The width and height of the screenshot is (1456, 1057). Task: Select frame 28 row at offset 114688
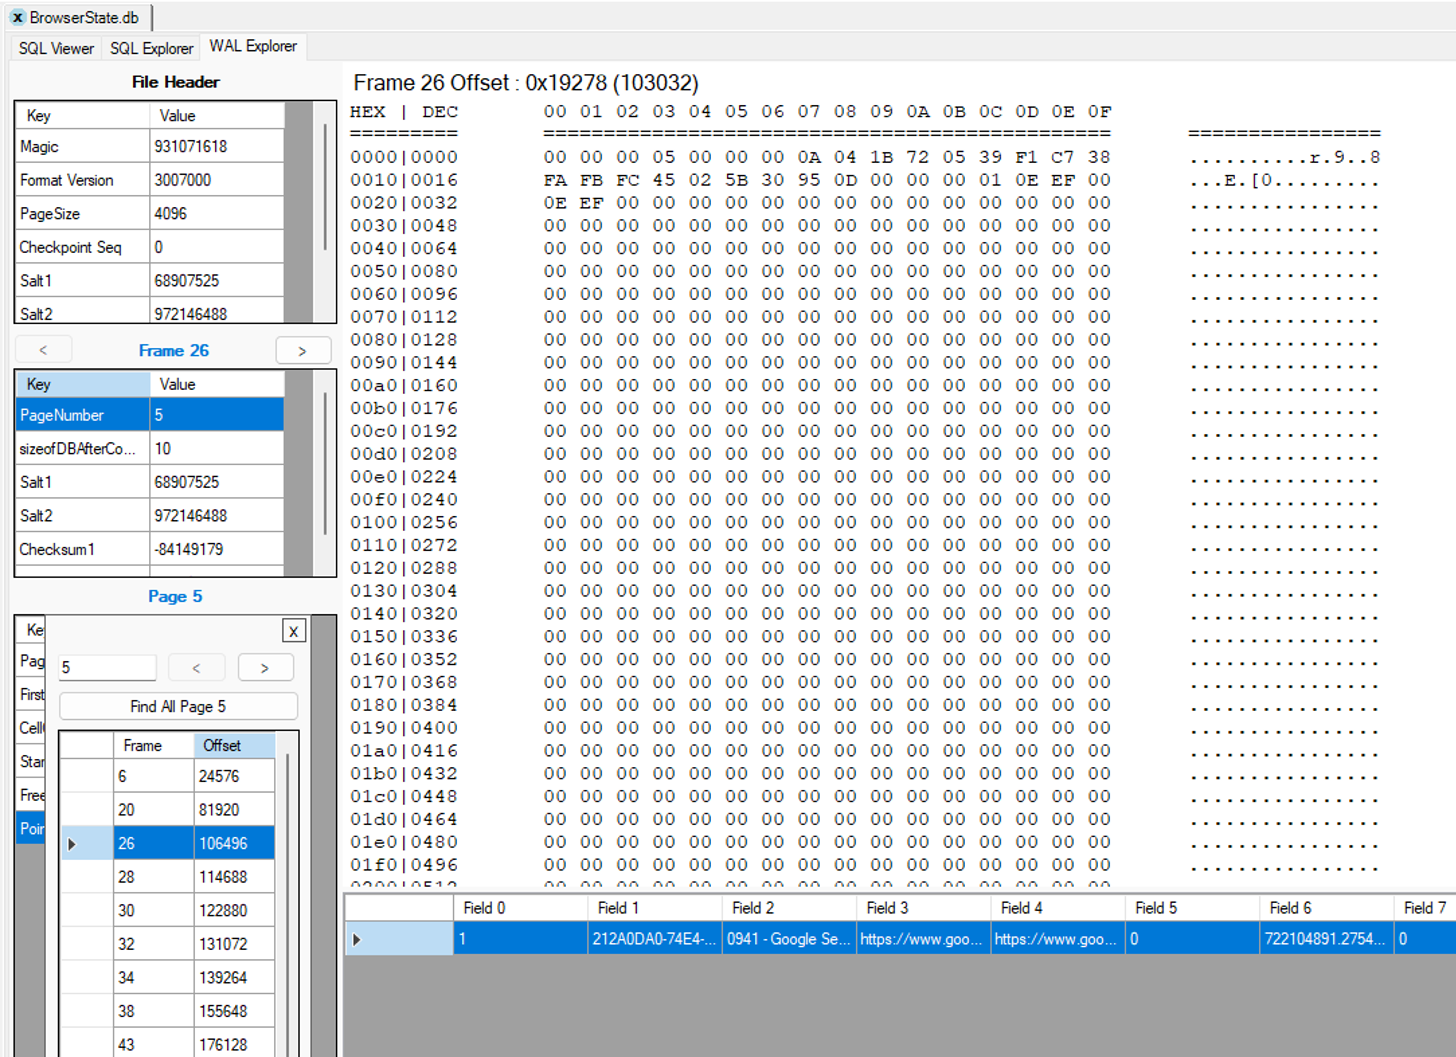tap(167, 877)
